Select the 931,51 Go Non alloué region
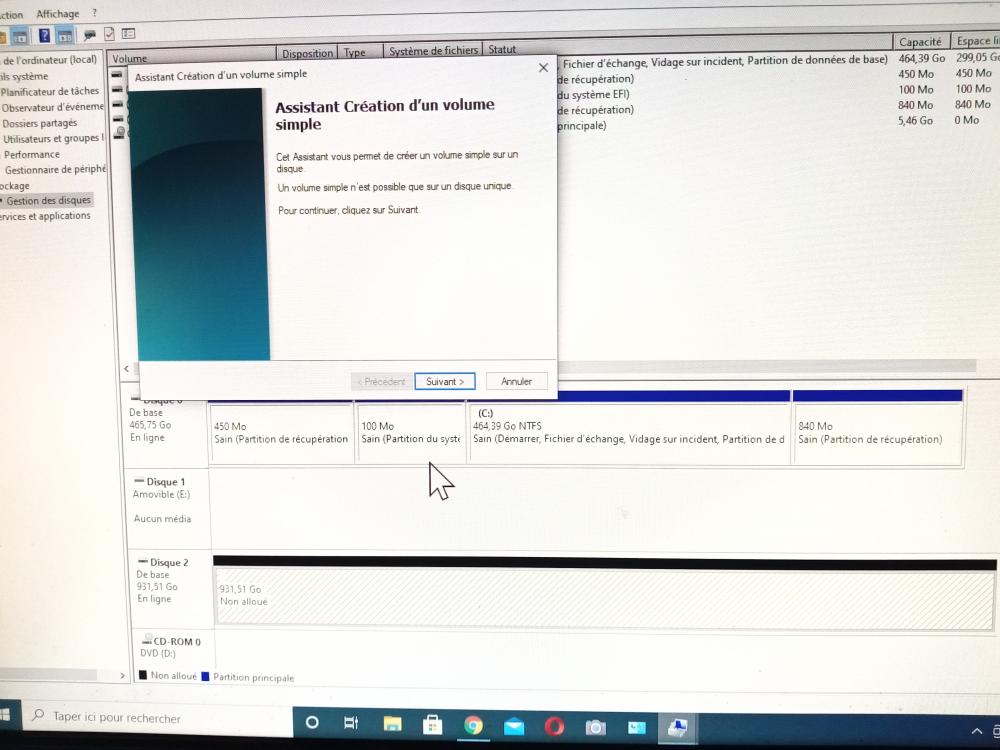The height and width of the screenshot is (750, 1000). (605, 597)
